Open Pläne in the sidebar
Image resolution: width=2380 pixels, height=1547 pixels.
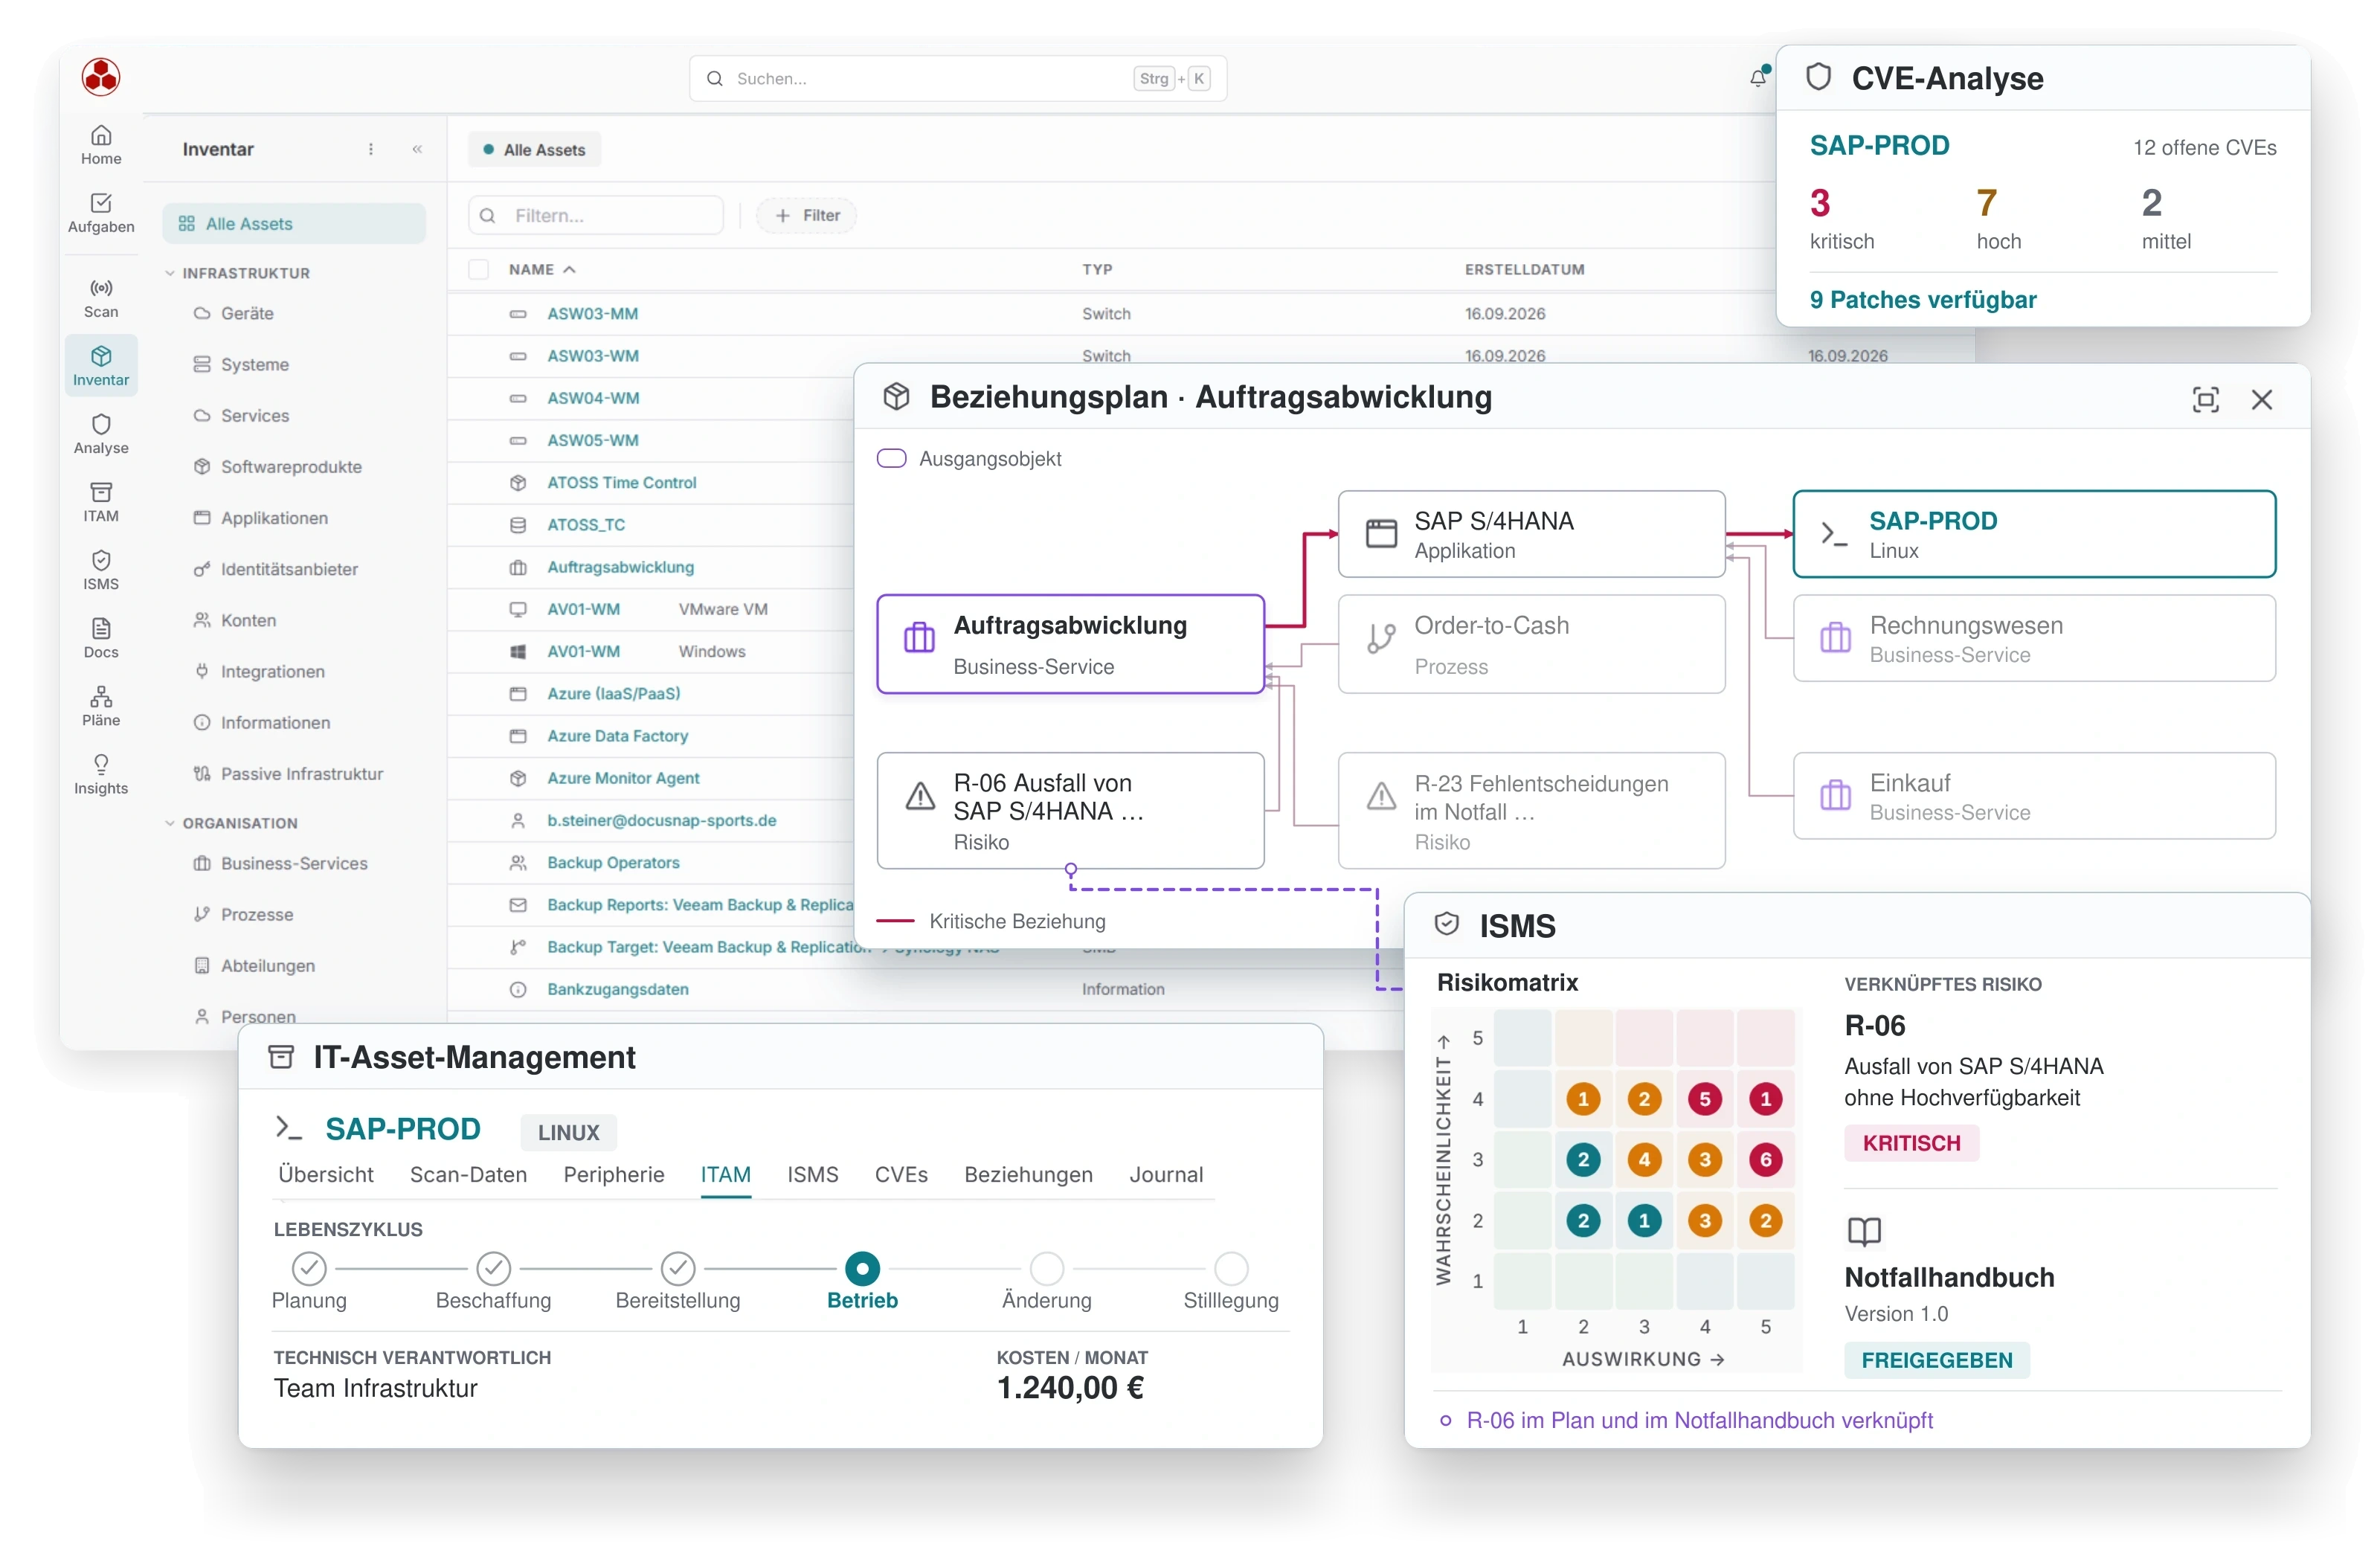coord(101,706)
